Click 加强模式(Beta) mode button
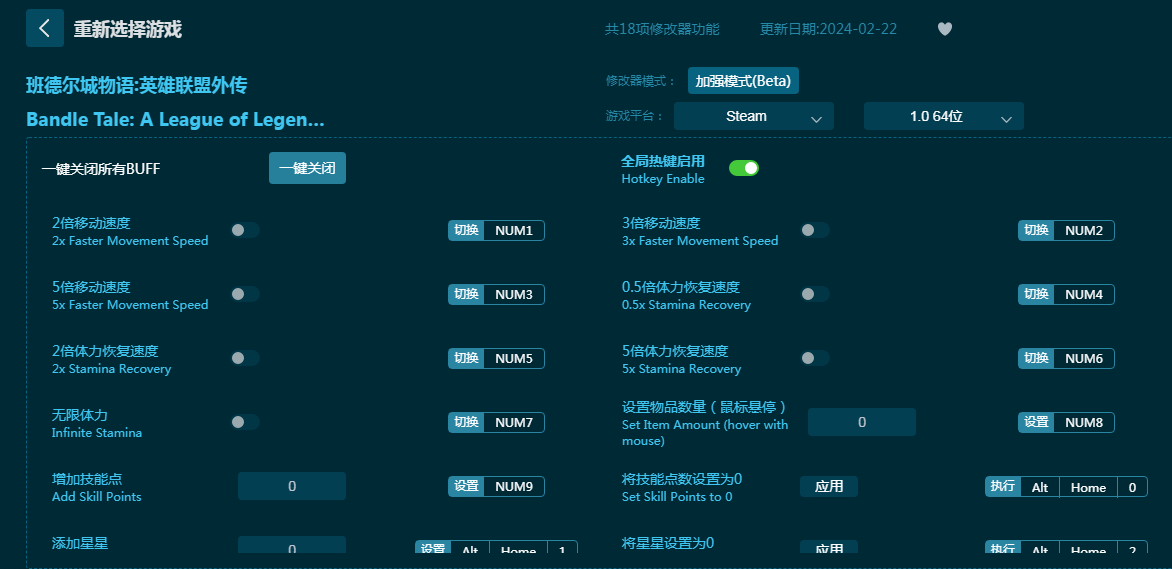Image resolution: width=1172 pixels, height=569 pixels. click(x=742, y=81)
